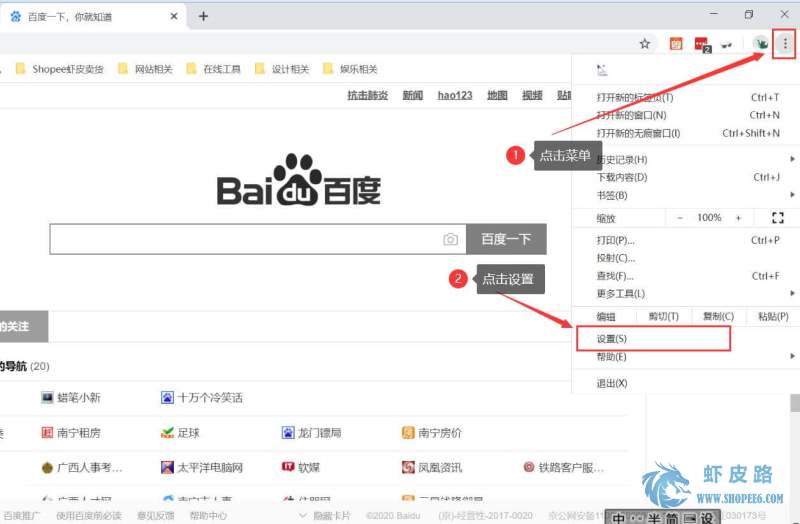Open the Shopee虾皮卖货 bookmark folder
The width and height of the screenshot is (800, 524).
(59, 69)
